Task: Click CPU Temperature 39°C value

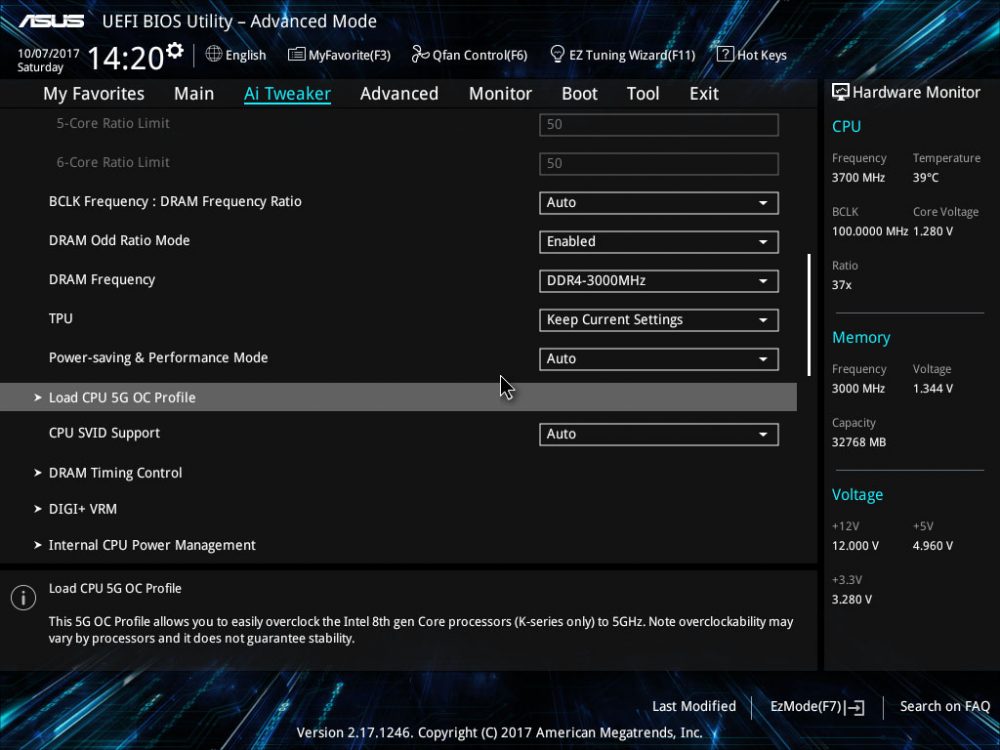Action: click(925, 177)
